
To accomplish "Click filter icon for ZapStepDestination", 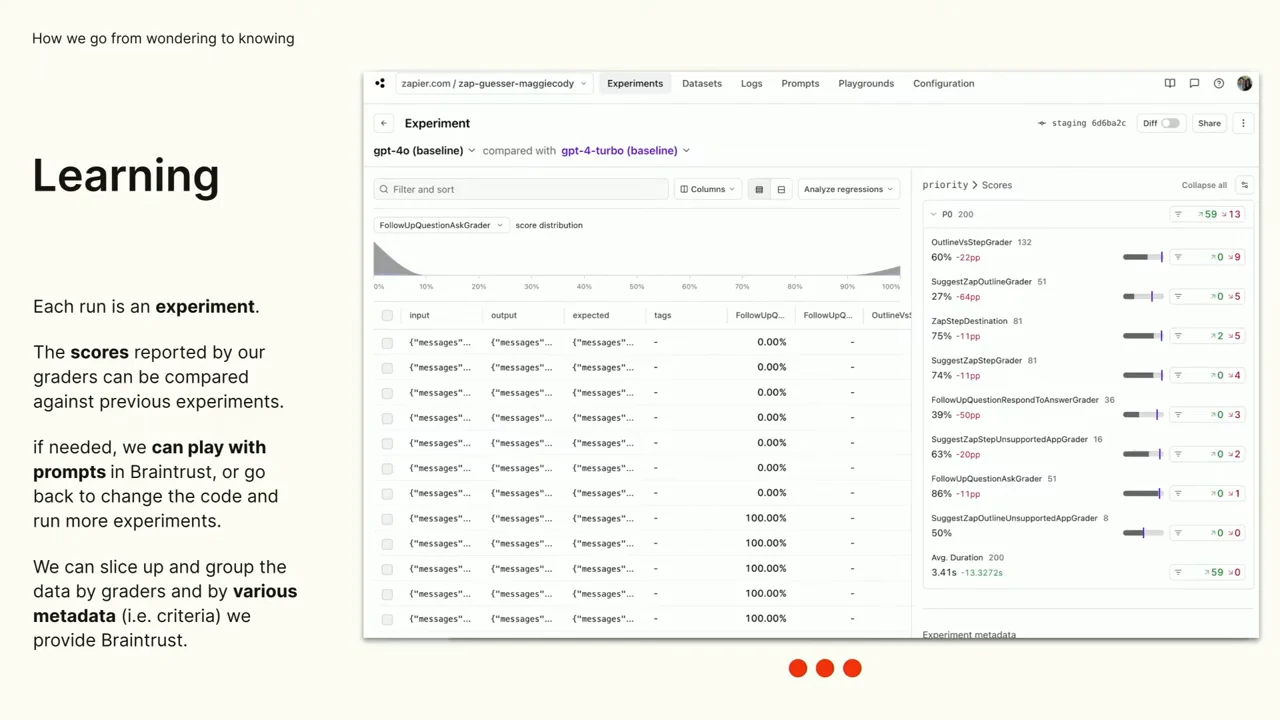I will 1178,336.
